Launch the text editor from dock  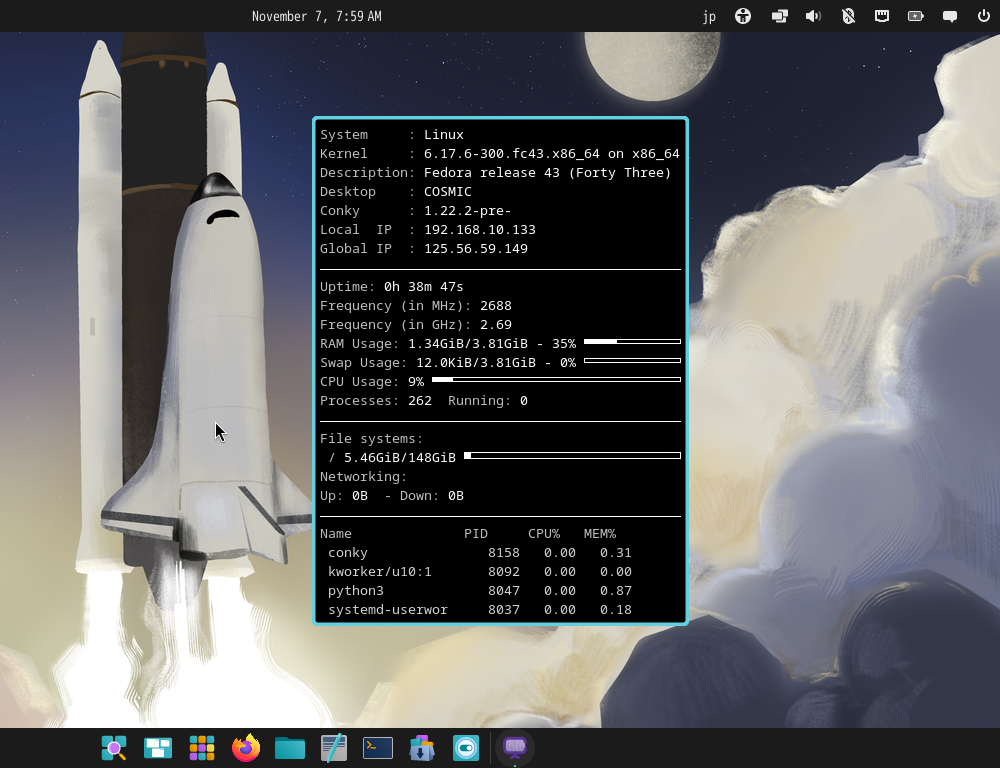click(334, 748)
